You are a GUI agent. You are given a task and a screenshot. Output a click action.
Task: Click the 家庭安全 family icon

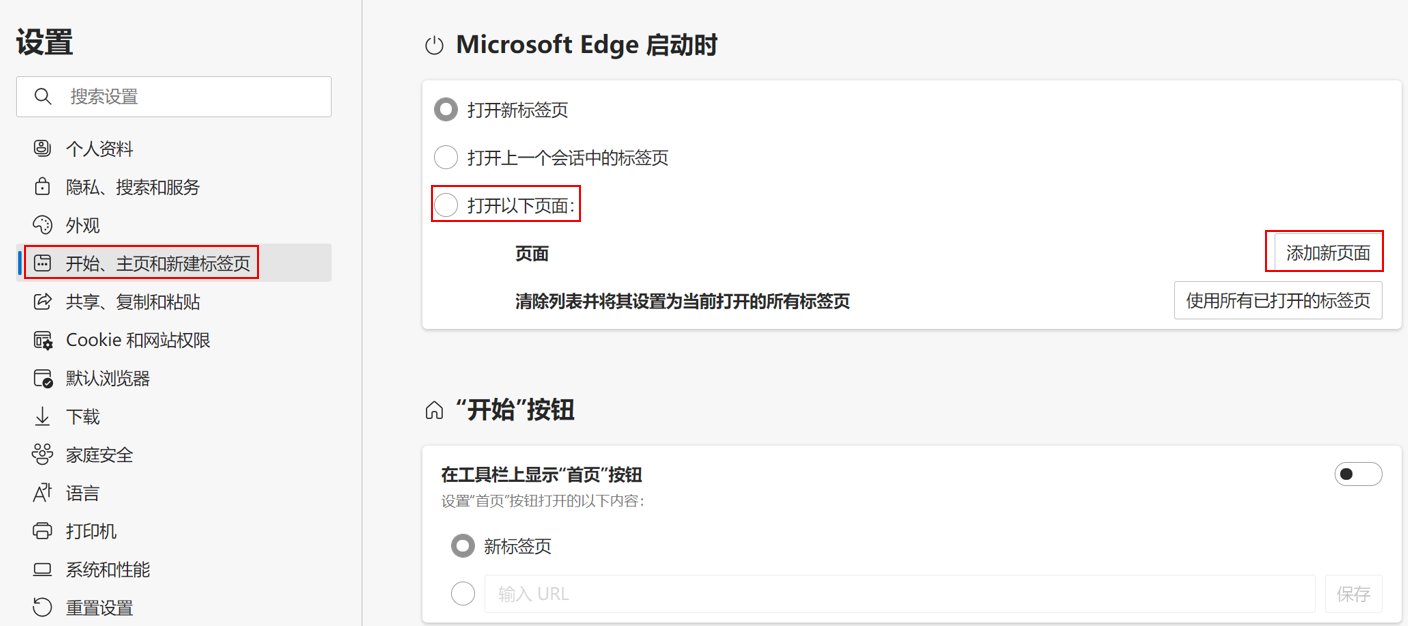point(42,455)
